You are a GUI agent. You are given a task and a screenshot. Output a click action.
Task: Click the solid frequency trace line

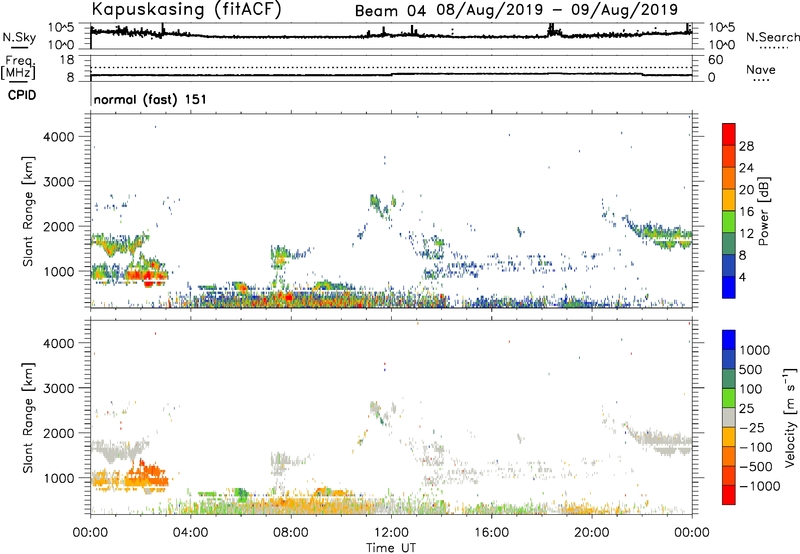coord(391,74)
